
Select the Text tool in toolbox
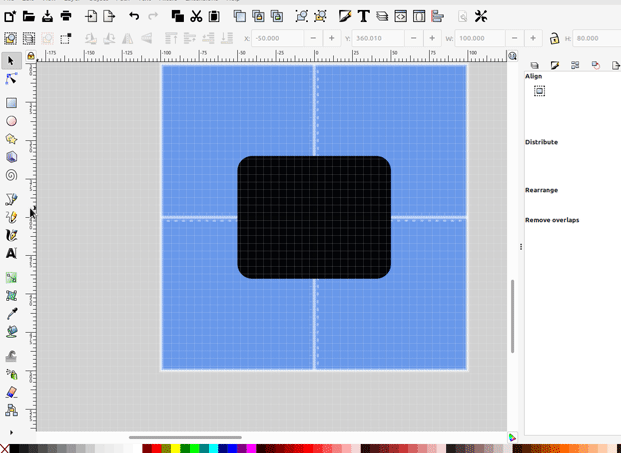coord(12,254)
